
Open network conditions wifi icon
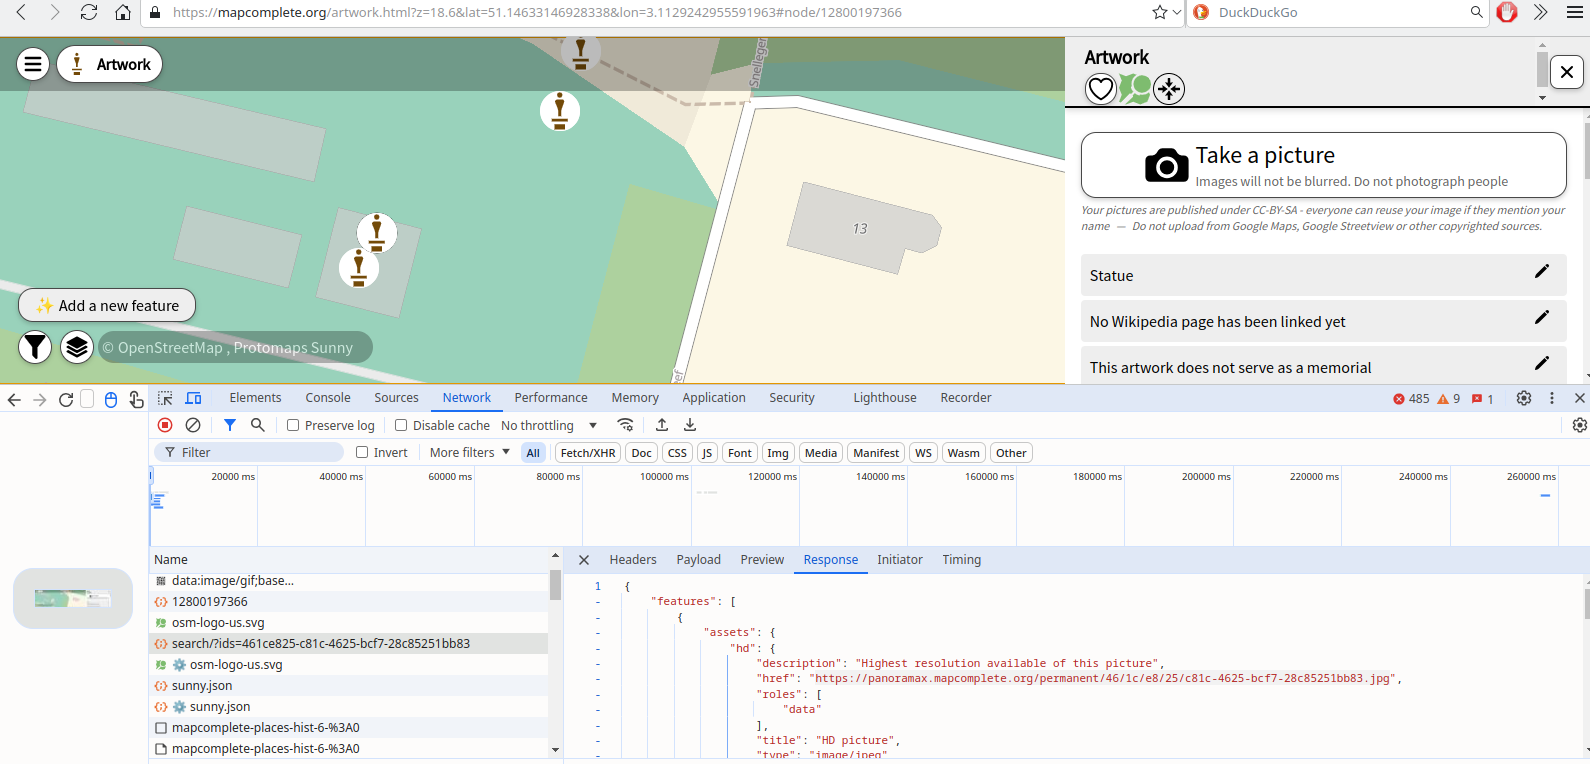pos(625,425)
